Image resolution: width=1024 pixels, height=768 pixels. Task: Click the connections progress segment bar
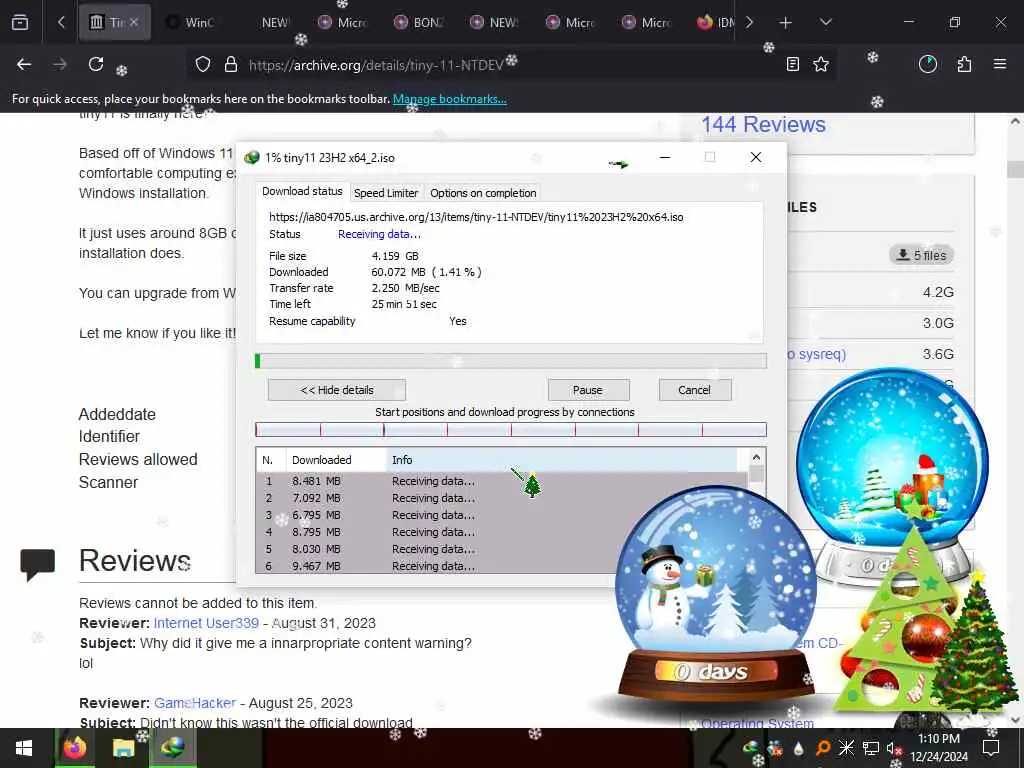(x=511, y=430)
